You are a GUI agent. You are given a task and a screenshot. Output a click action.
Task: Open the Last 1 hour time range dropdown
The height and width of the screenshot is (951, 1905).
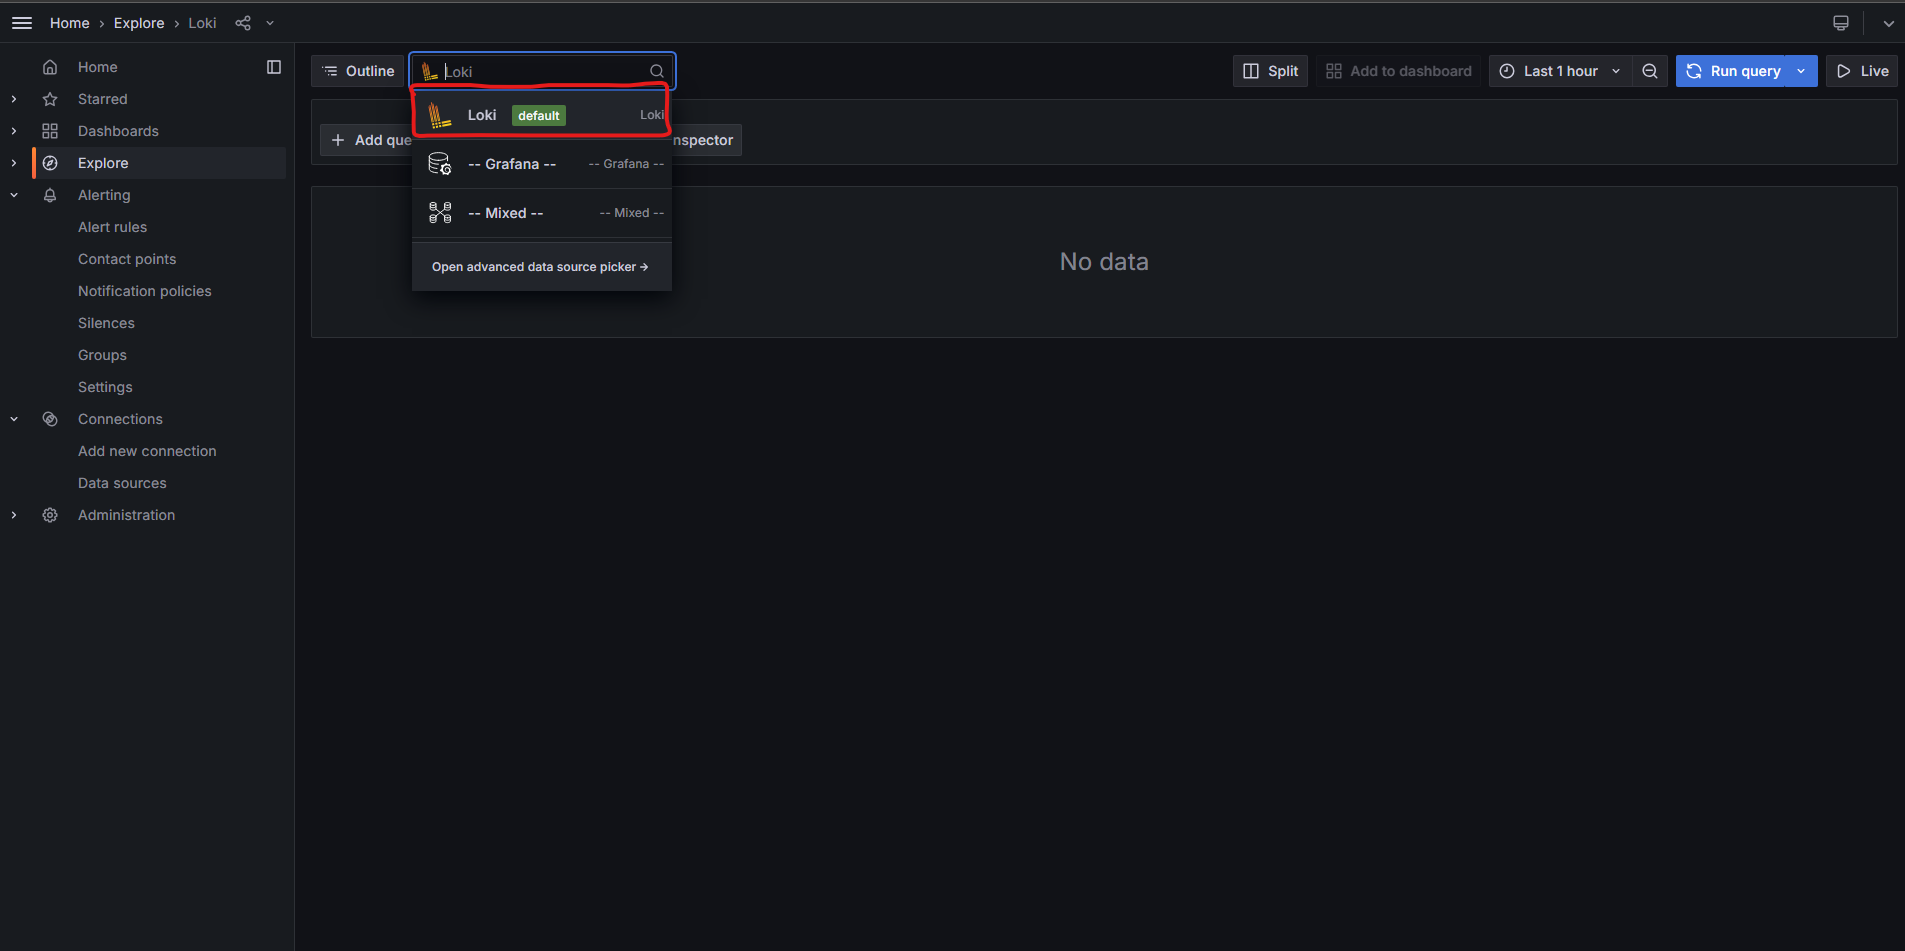pos(1558,71)
